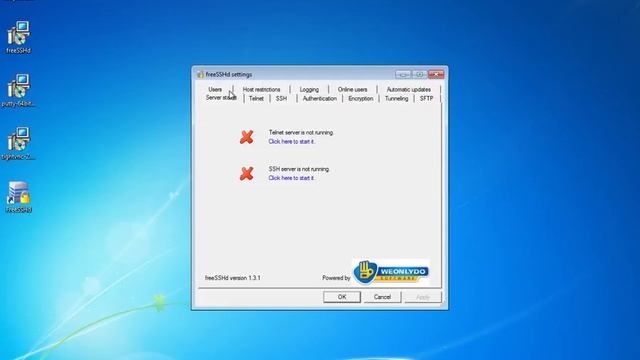The width and height of the screenshot is (640, 360).
Task: Click the greyed Apply button
Action: [422, 297]
